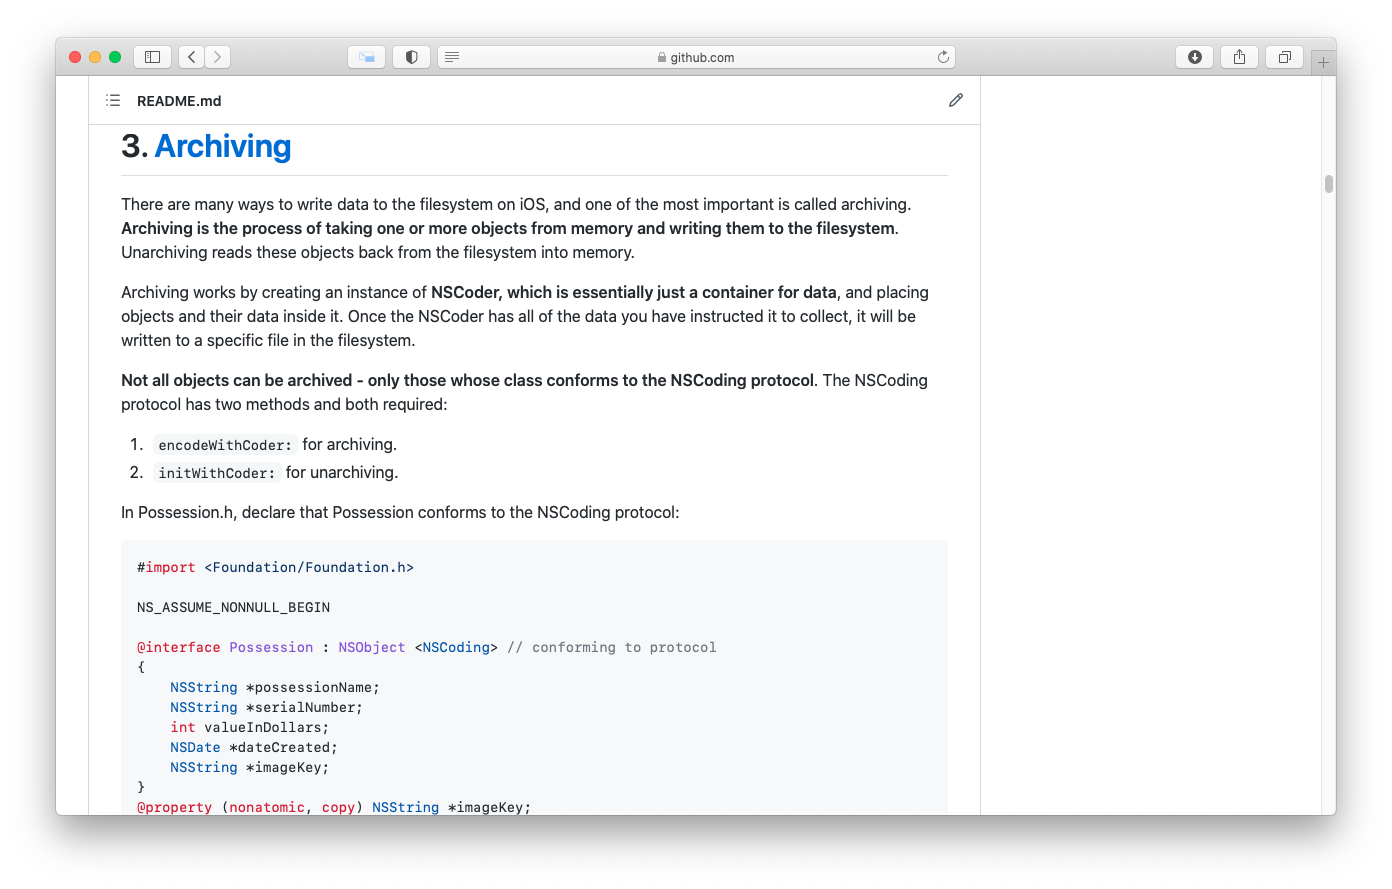Select the encodeWithCoder: code text
Screen dimensions: 1392x889
click(225, 445)
